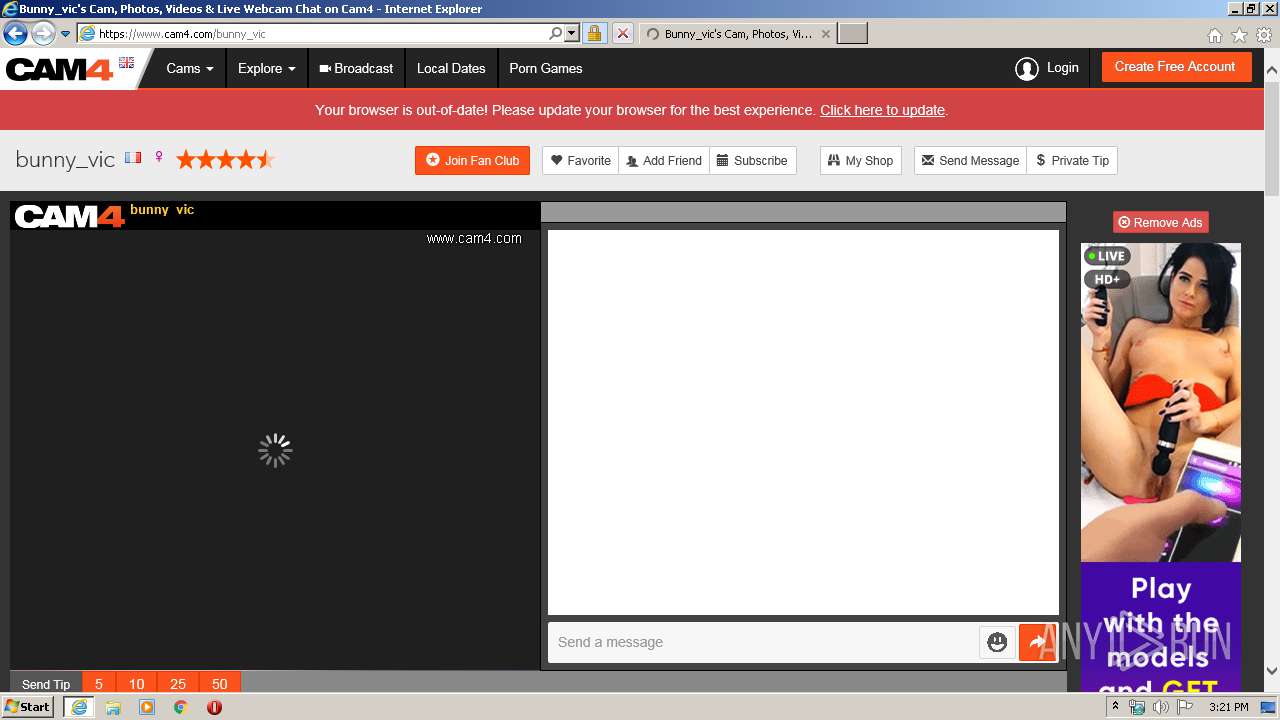This screenshot has width=1280, height=720.
Task: Close the Bunny_vic's Cam tab
Action: pyautogui.click(x=826, y=33)
